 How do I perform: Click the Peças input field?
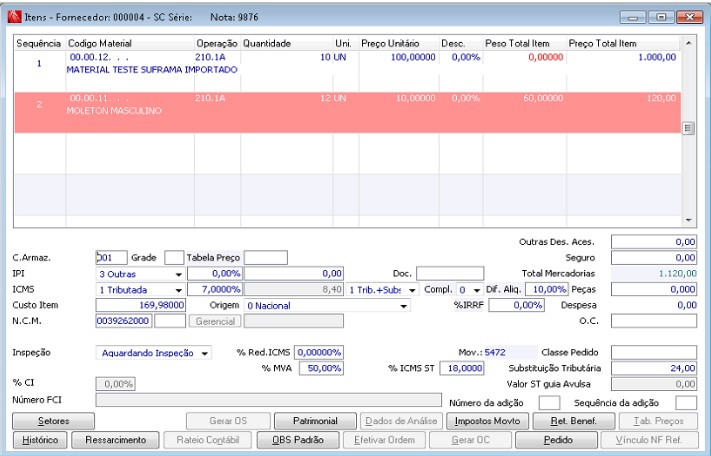654,289
